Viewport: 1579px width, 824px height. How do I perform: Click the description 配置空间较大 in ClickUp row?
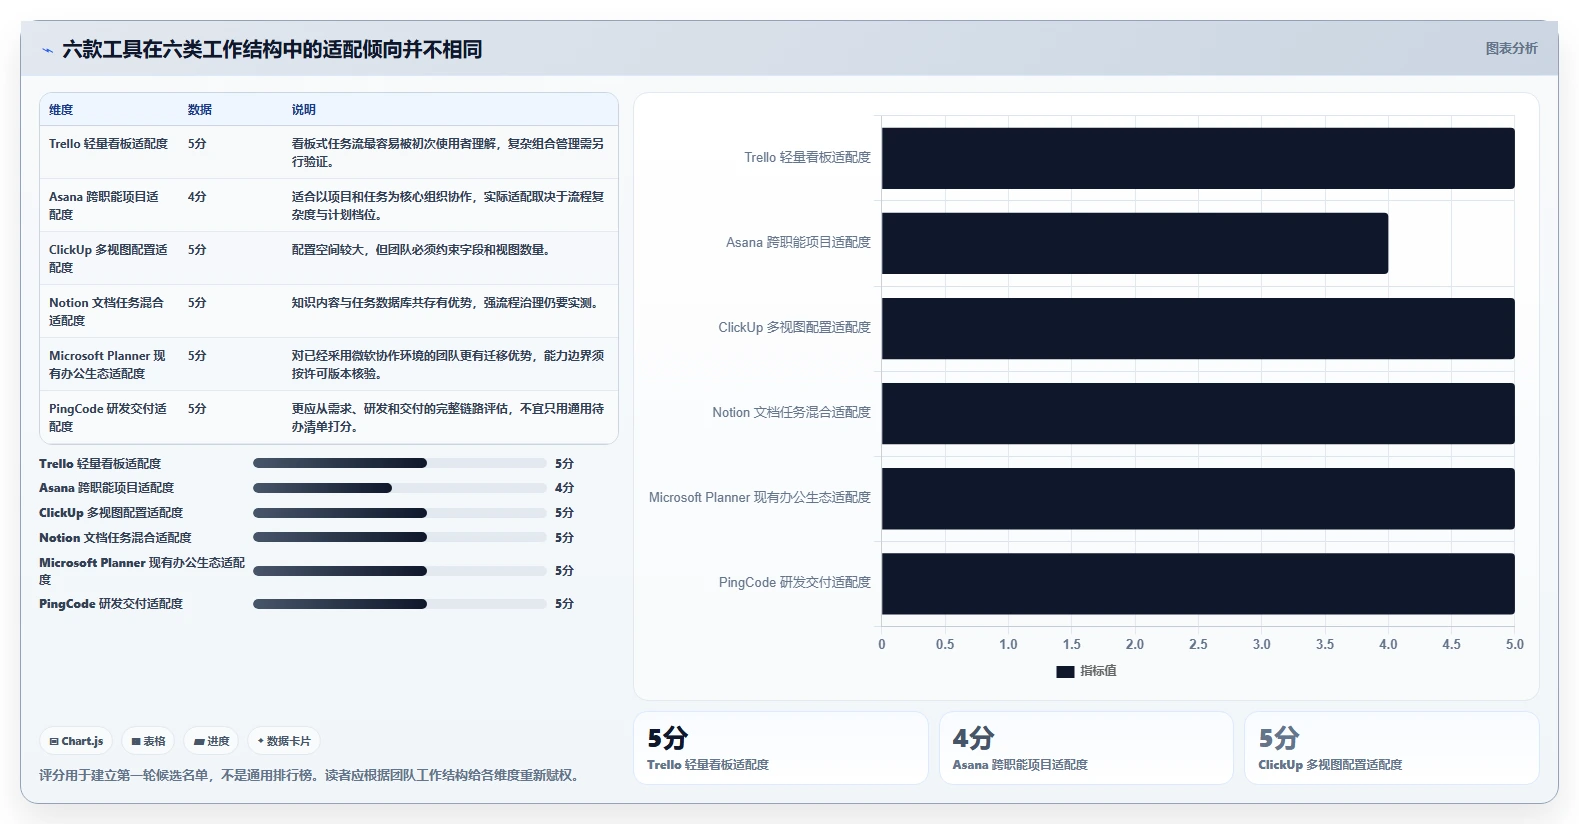421,250
